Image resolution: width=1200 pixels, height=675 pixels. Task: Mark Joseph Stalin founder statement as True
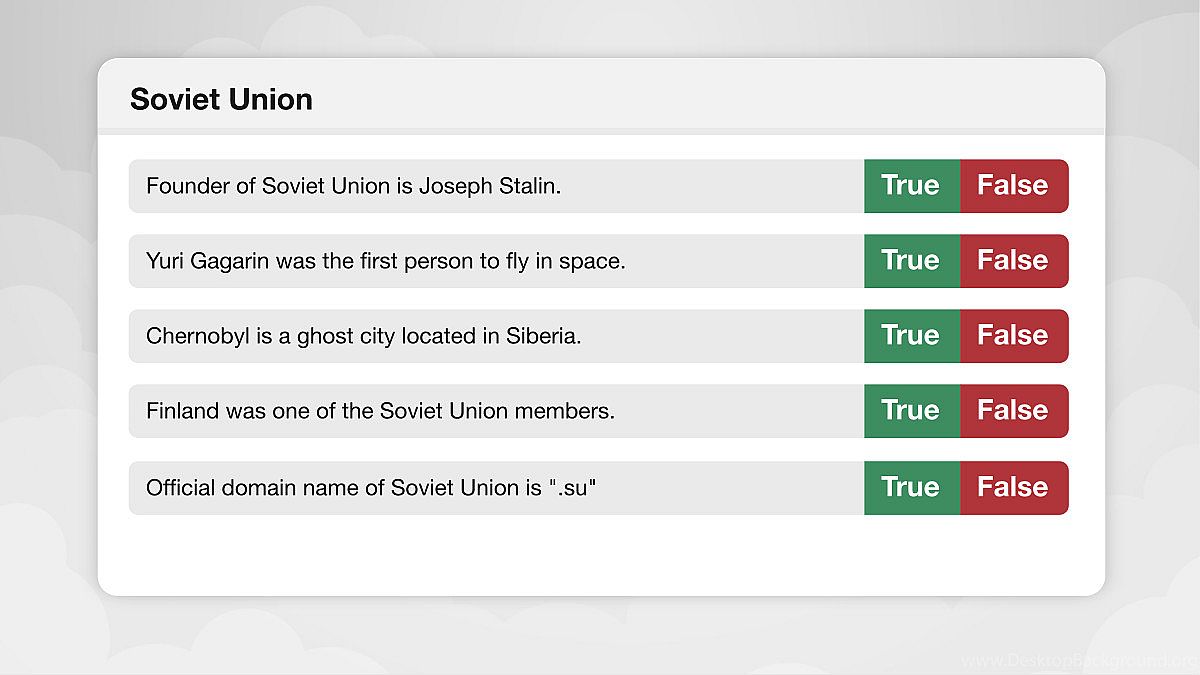tap(911, 186)
